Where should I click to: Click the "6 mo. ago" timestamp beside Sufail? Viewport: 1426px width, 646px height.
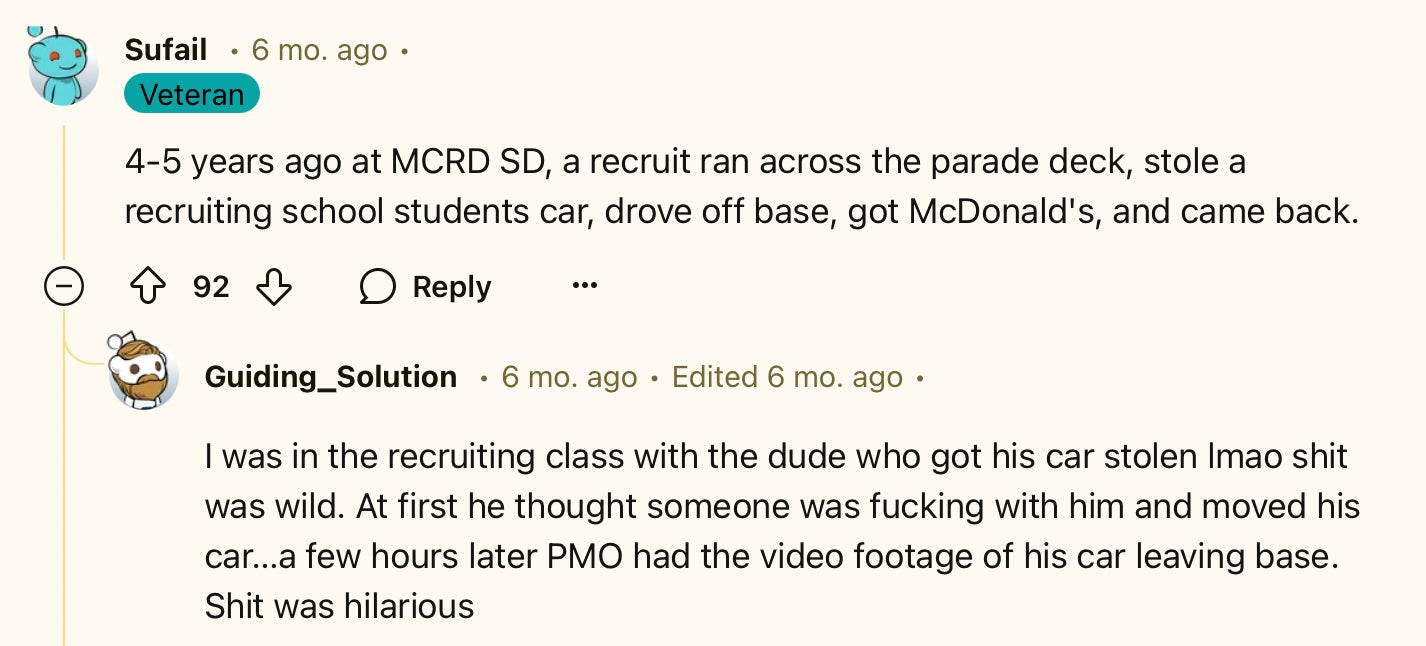click(319, 49)
